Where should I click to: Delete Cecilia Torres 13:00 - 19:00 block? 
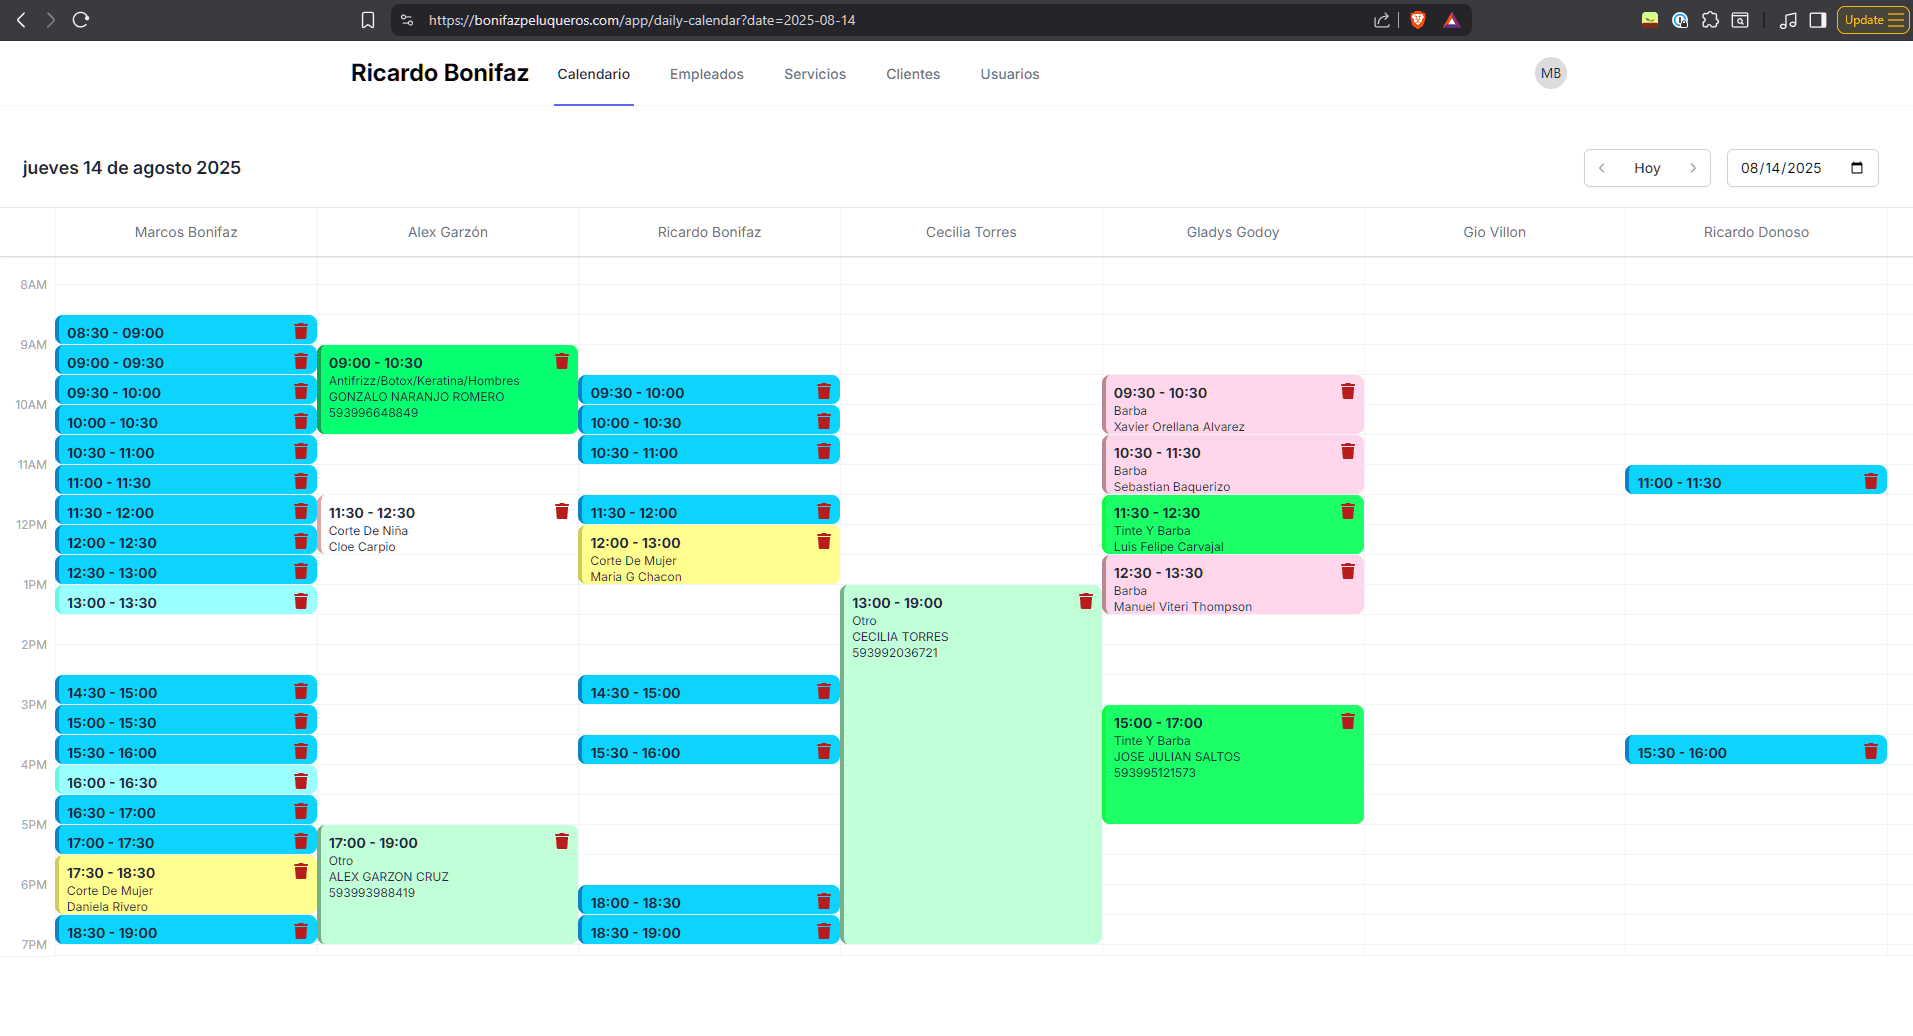(x=1085, y=601)
